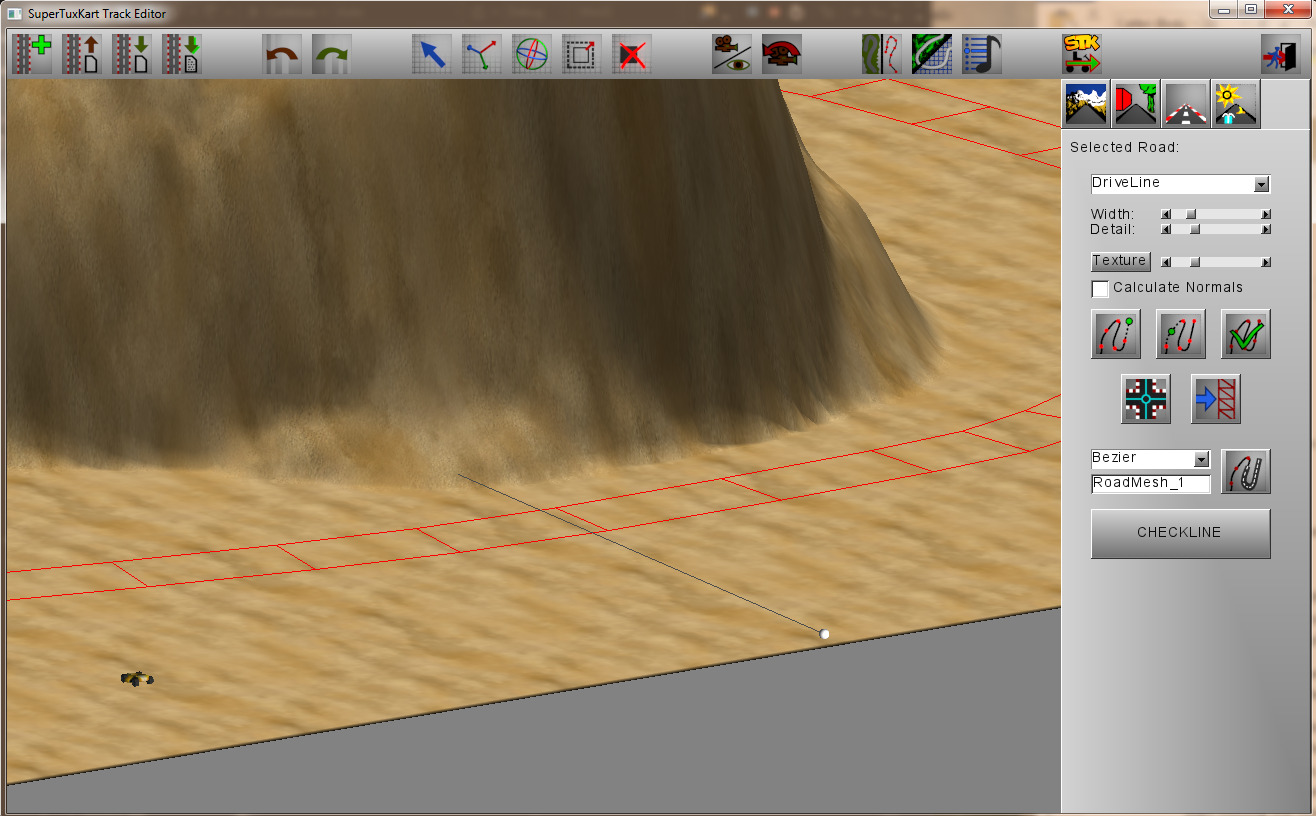Open the DriveLine road dropdown
Viewport: 1316px width, 816px height.
point(1180,184)
